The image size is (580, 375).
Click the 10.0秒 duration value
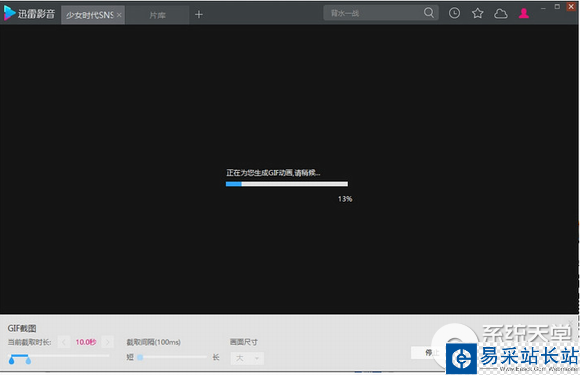(x=86, y=342)
